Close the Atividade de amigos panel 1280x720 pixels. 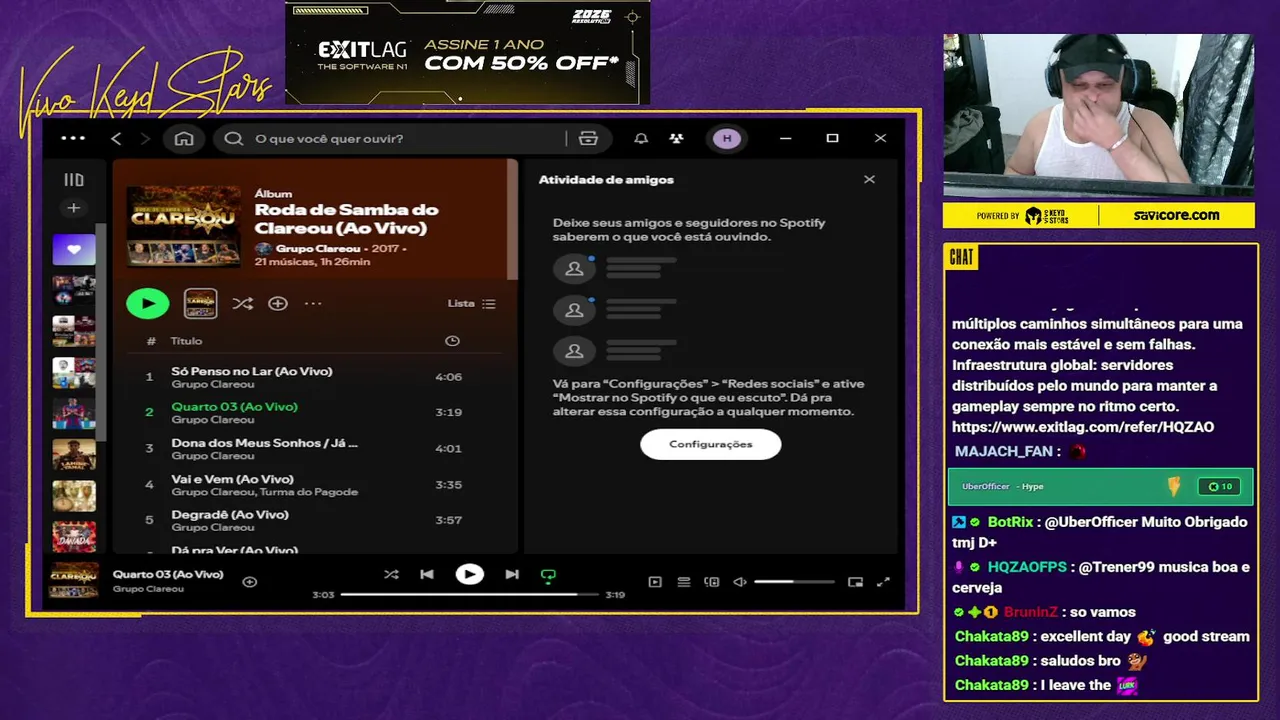pos(869,180)
